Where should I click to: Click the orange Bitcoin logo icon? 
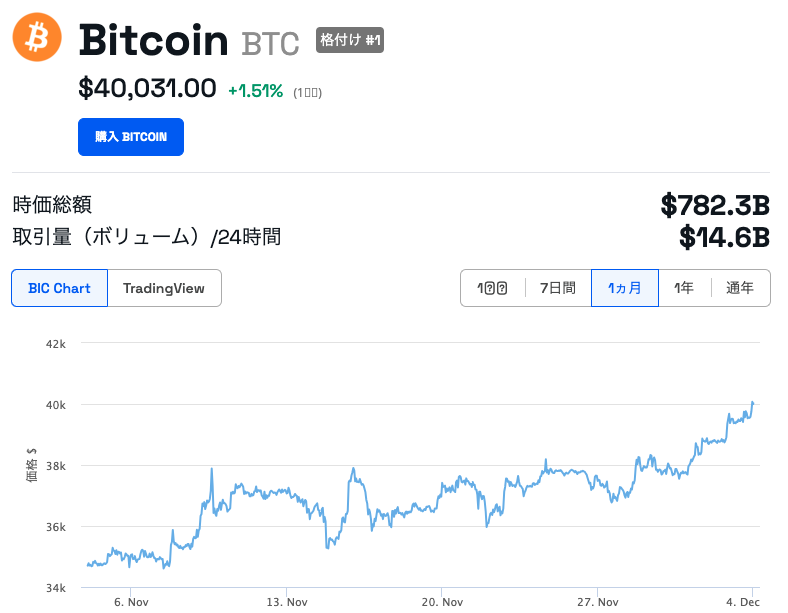37,37
